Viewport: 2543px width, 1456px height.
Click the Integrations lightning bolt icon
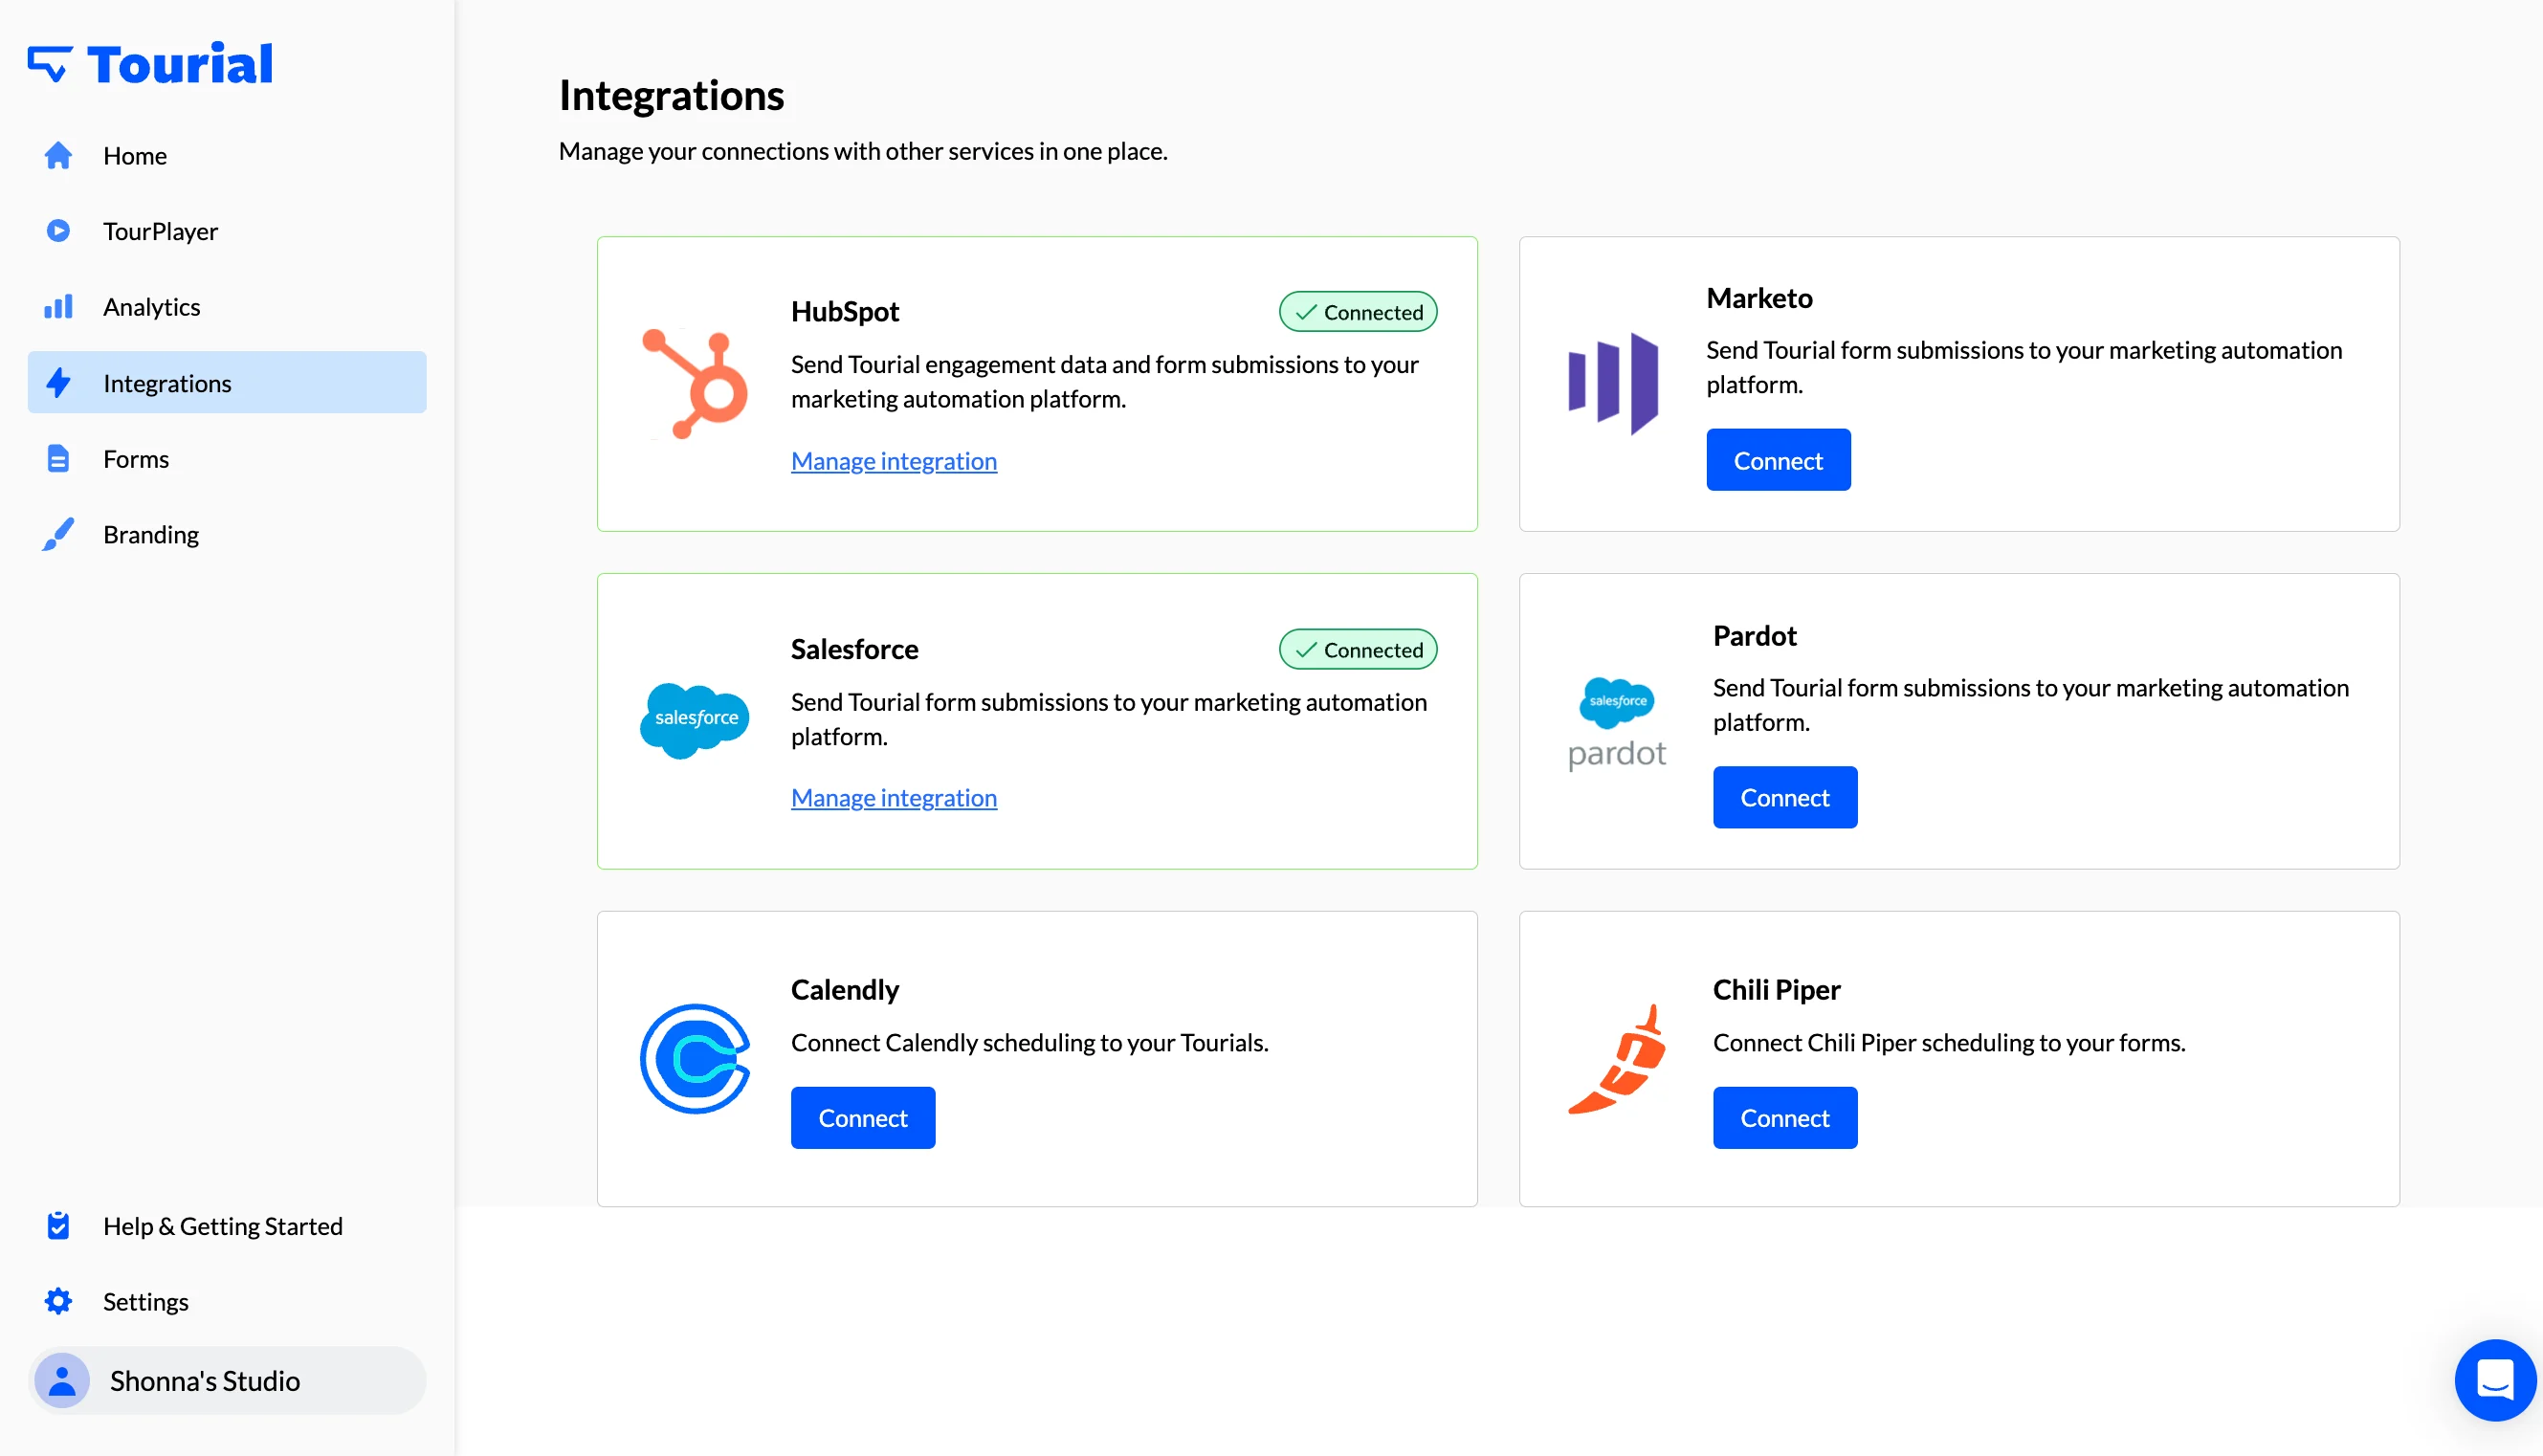58,382
